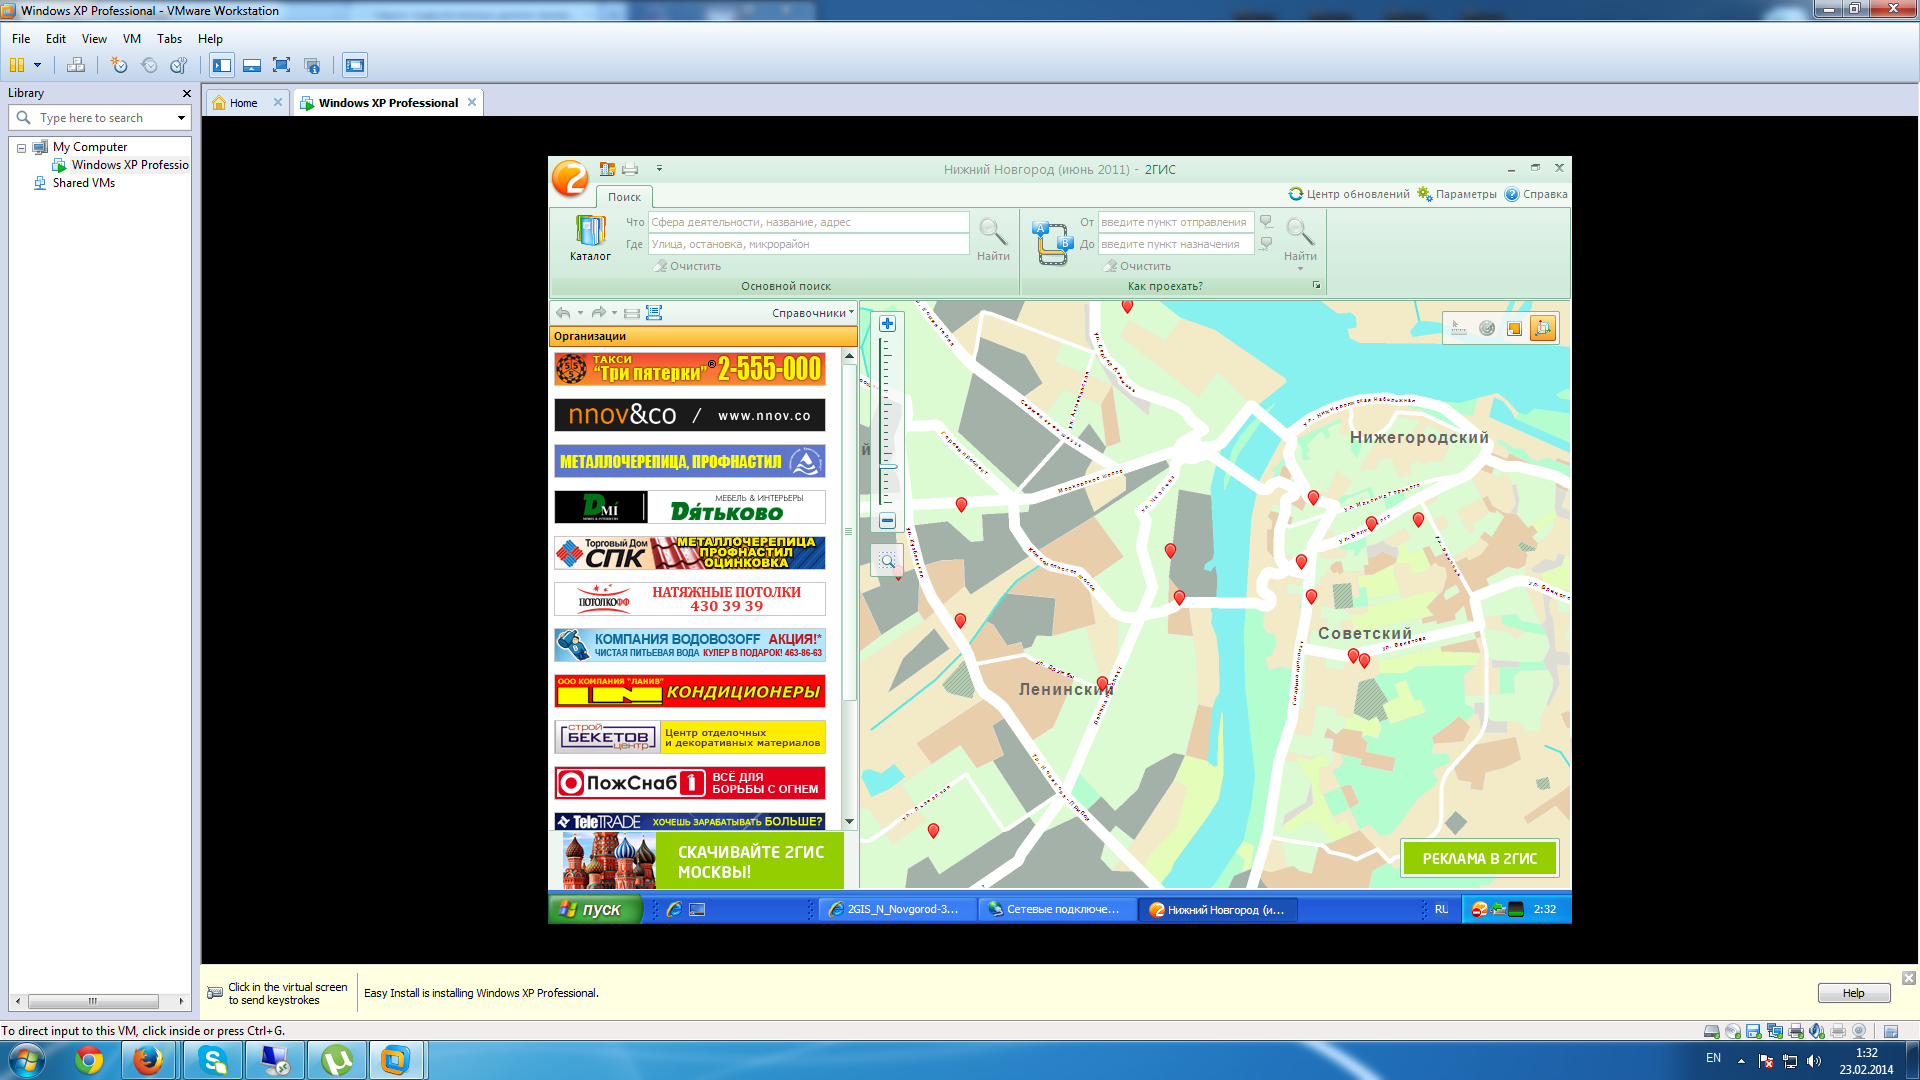The width and height of the screenshot is (1920, 1080).
Task: Select the Поиск ribbon tab
Action: (624, 197)
